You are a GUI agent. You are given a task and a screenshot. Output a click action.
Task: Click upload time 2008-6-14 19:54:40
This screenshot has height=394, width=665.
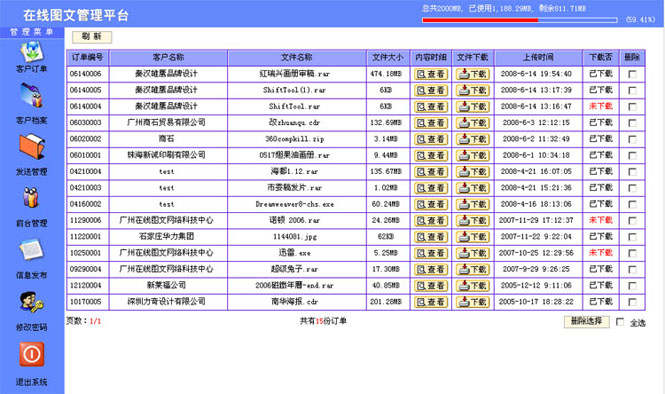point(536,74)
